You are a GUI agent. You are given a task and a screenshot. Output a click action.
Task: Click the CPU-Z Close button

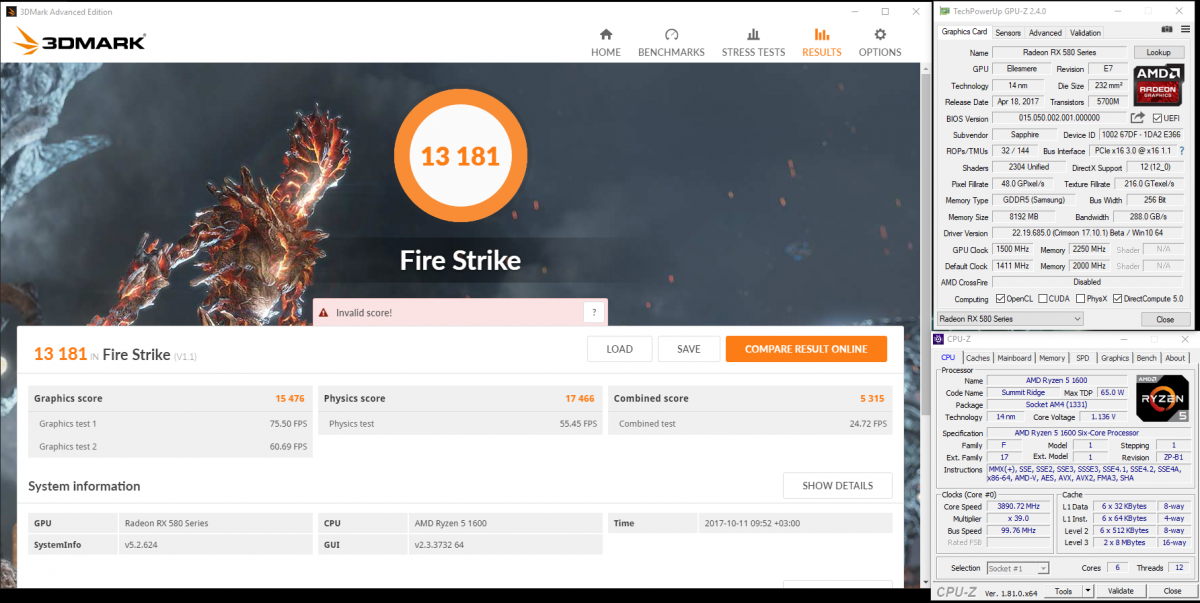point(1172,591)
